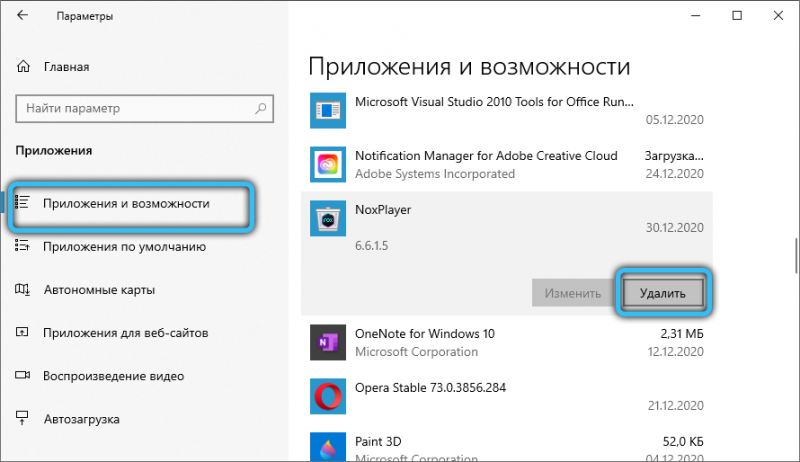Click the disabled Изменить button
800x462 pixels.
[572, 293]
